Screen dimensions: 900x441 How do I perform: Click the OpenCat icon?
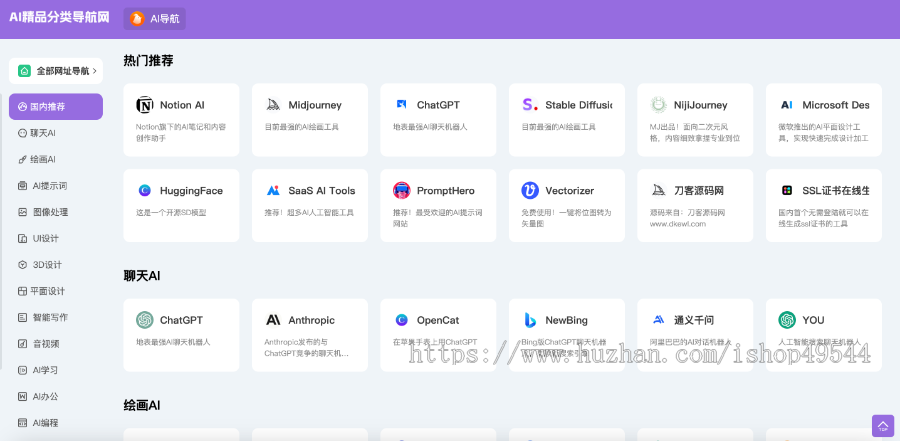point(402,320)
